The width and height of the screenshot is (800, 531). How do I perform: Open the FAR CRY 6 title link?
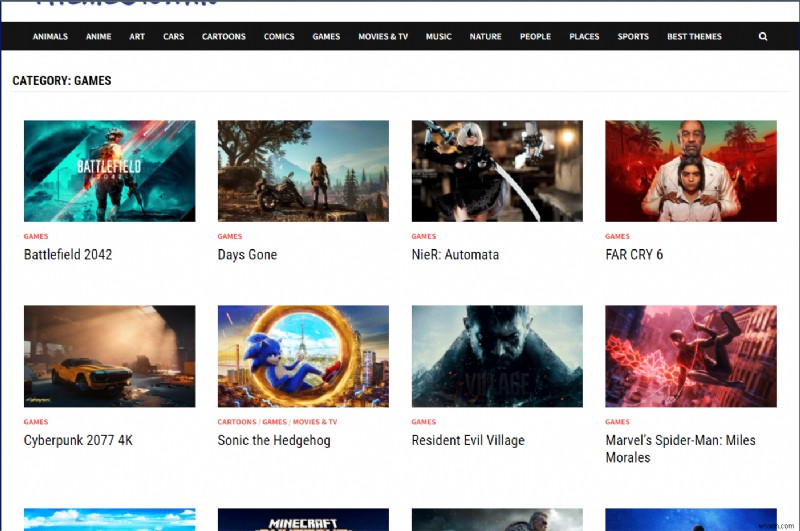click(634, 255)
